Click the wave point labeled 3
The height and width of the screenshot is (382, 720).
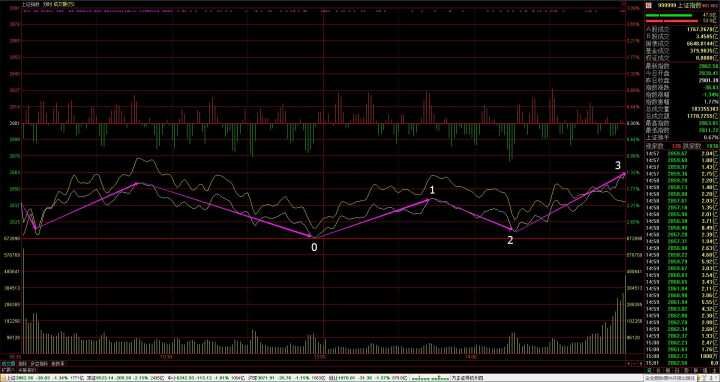624,174
